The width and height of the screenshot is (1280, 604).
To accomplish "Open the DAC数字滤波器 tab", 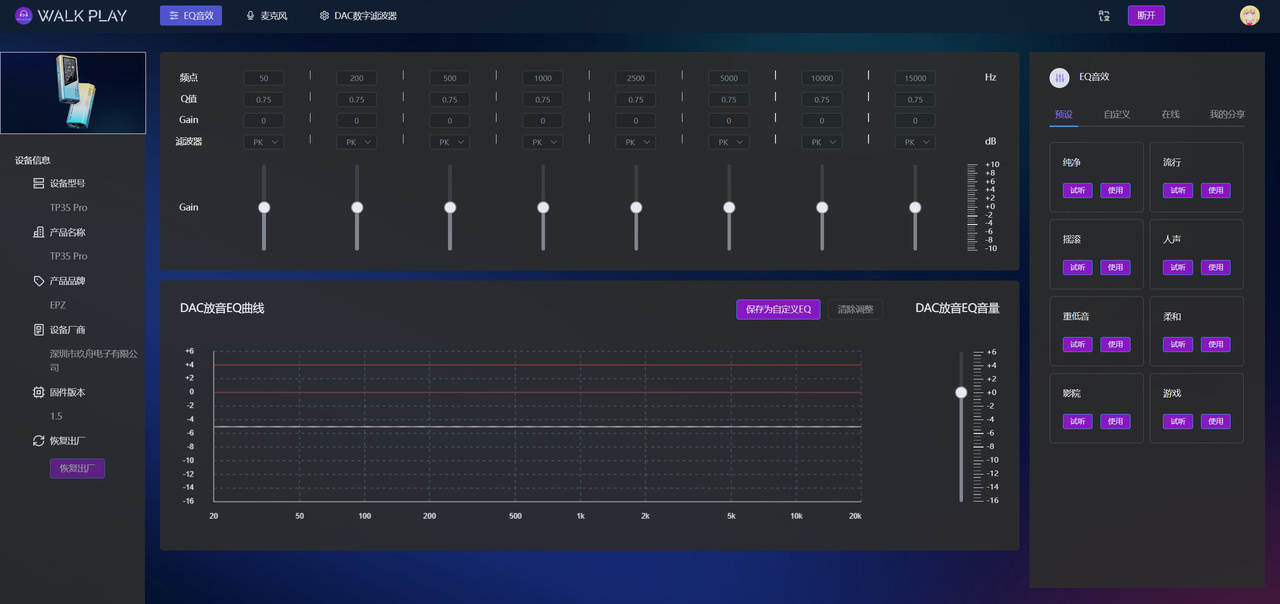I will pos(358,16).
